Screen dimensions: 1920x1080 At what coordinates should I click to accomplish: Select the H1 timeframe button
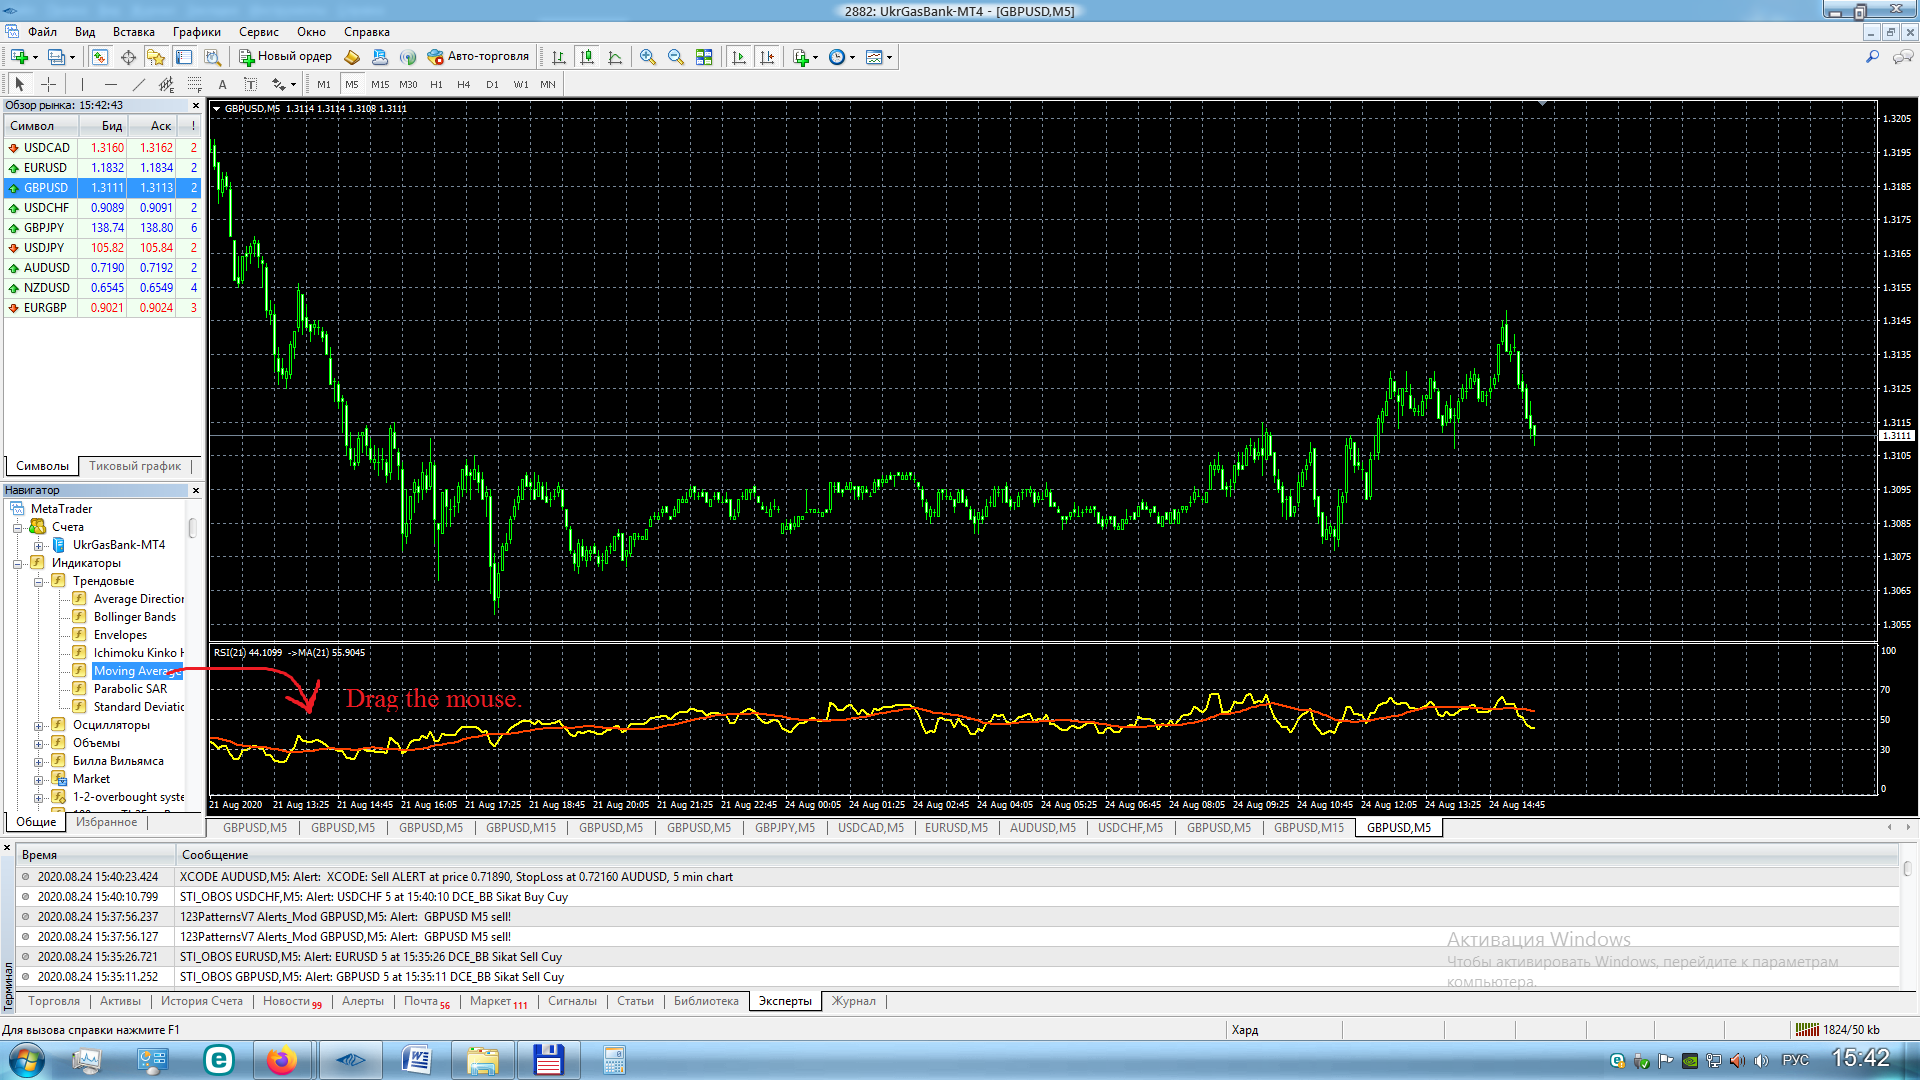coord(436,85)
